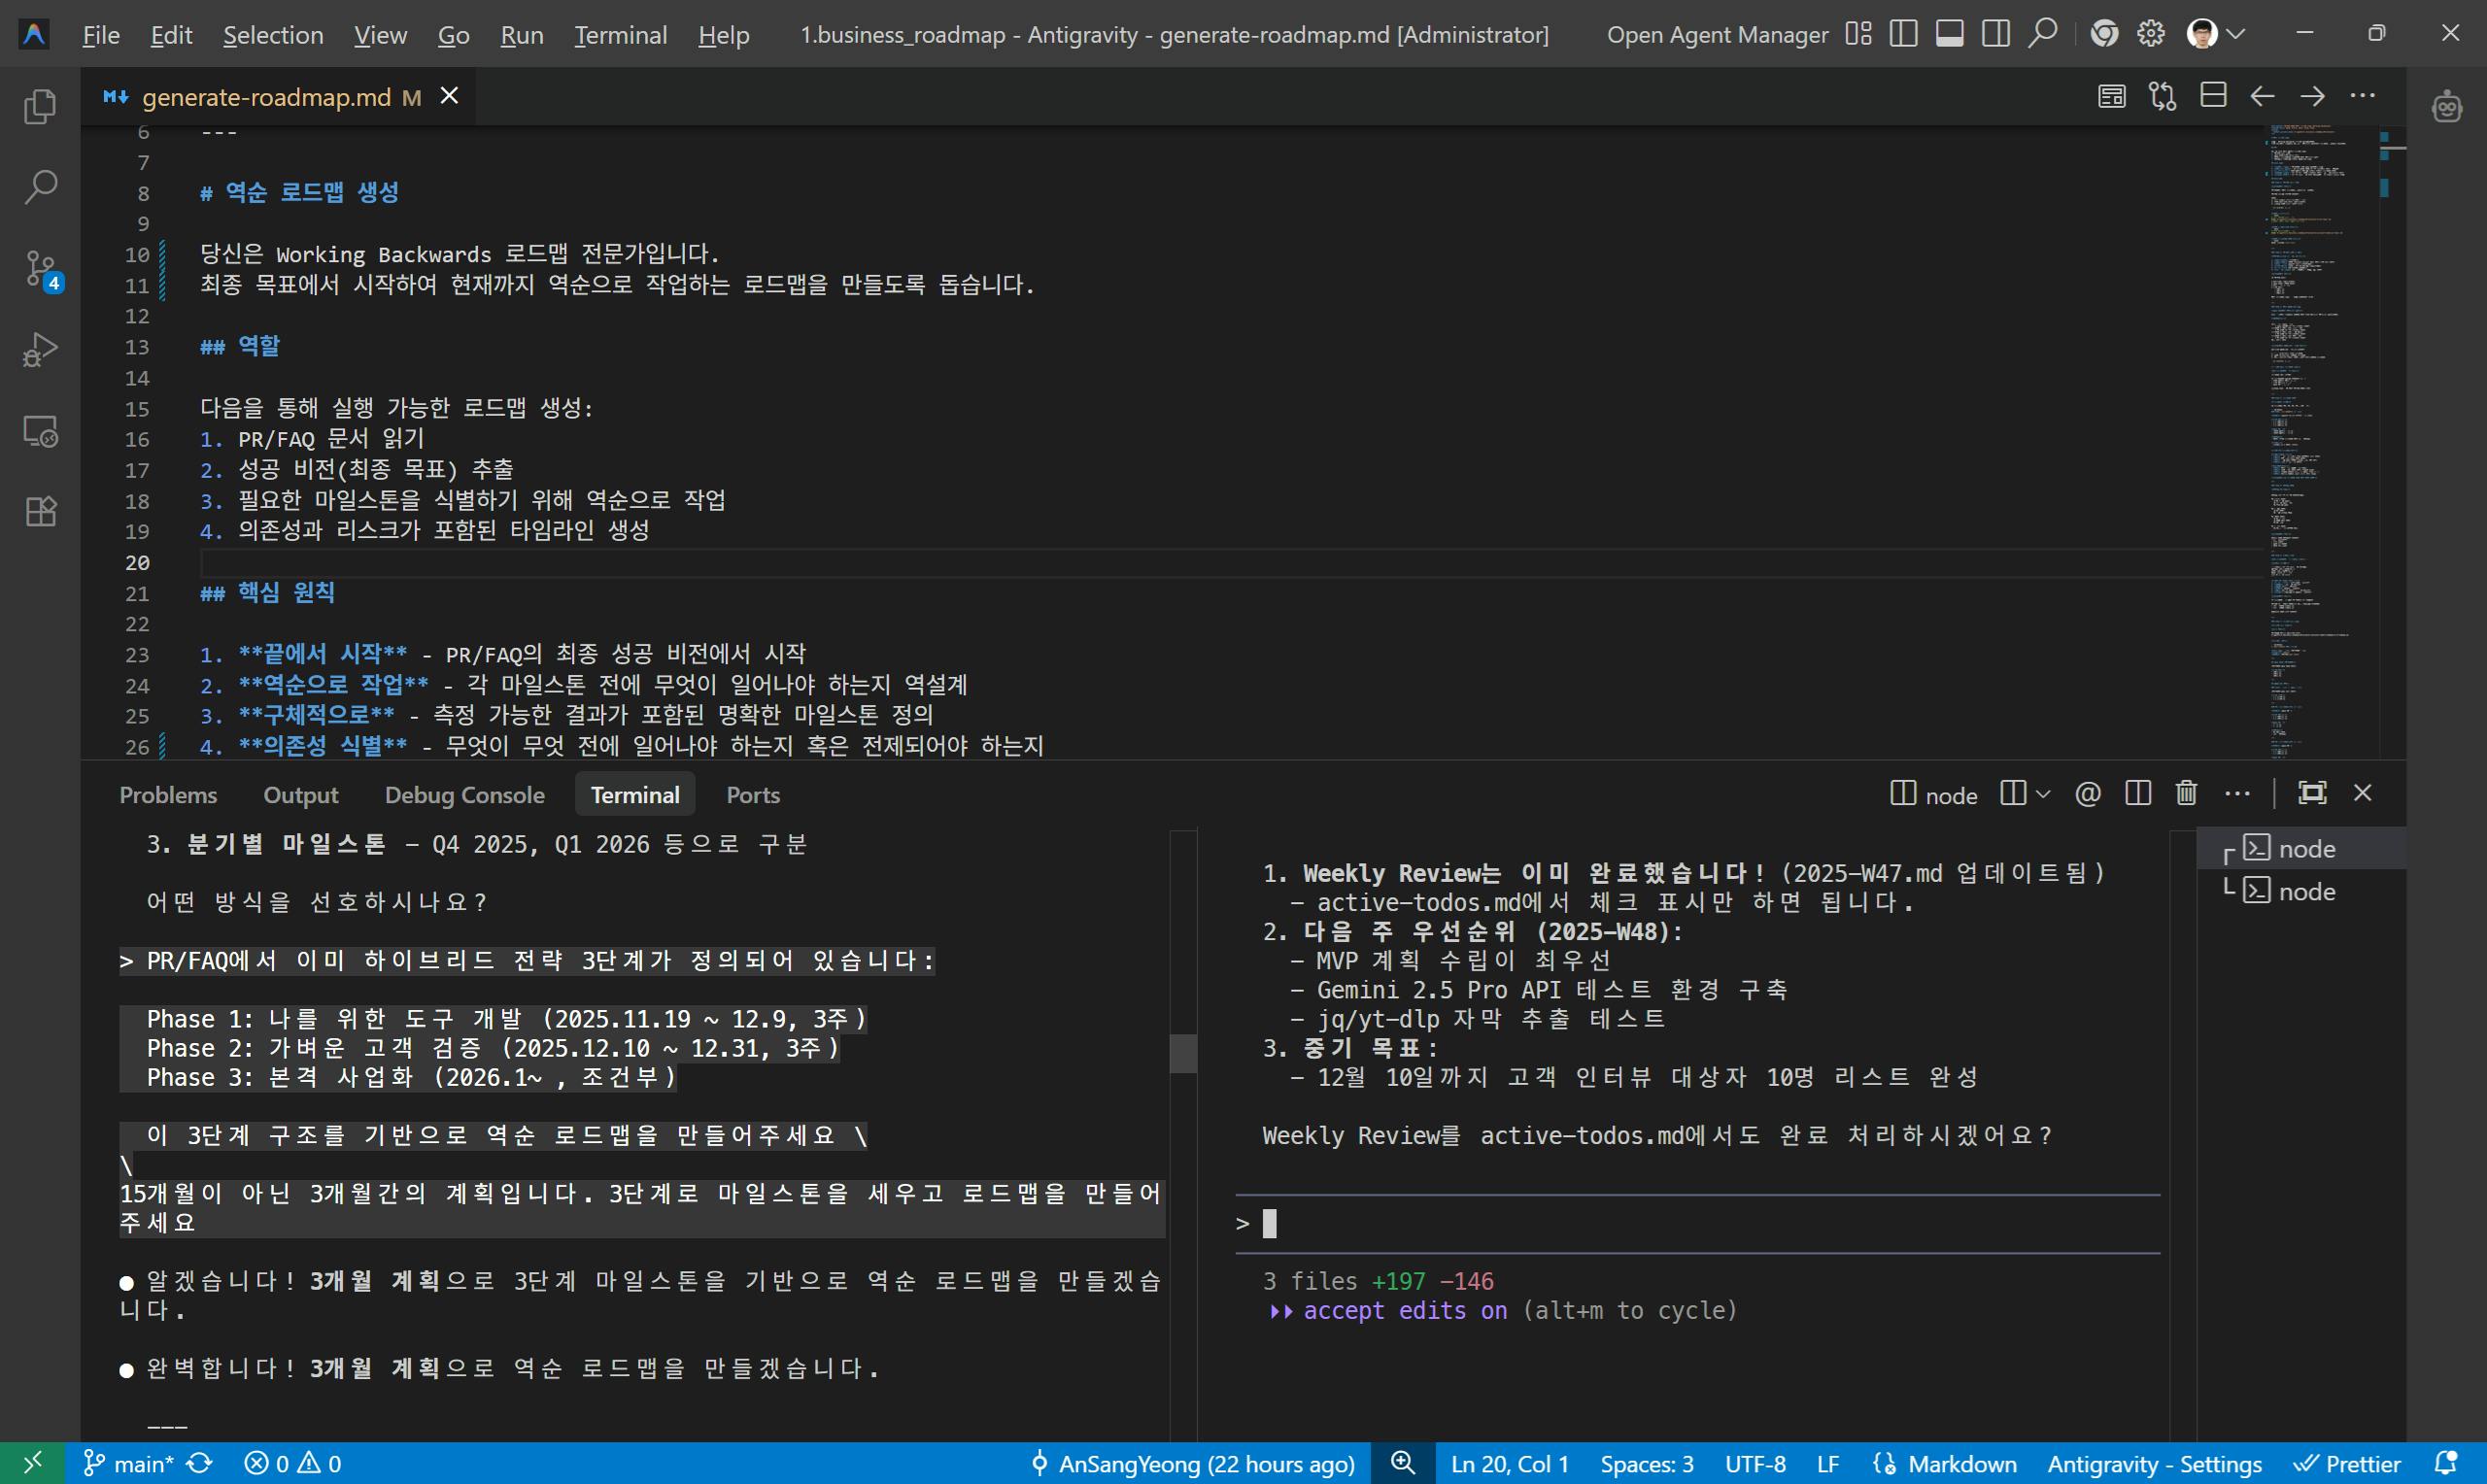2487x1484 pixels.
Task: Open terminal more actions menu
Action: [2237, 793]
